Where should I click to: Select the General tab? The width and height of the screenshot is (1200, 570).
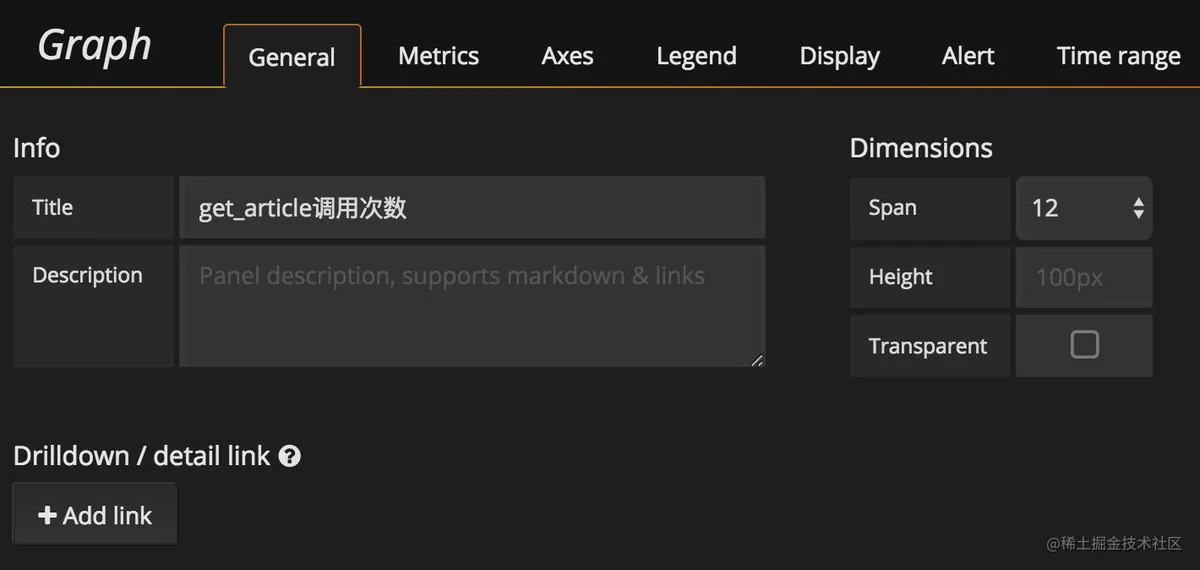[x=292, y=56]
